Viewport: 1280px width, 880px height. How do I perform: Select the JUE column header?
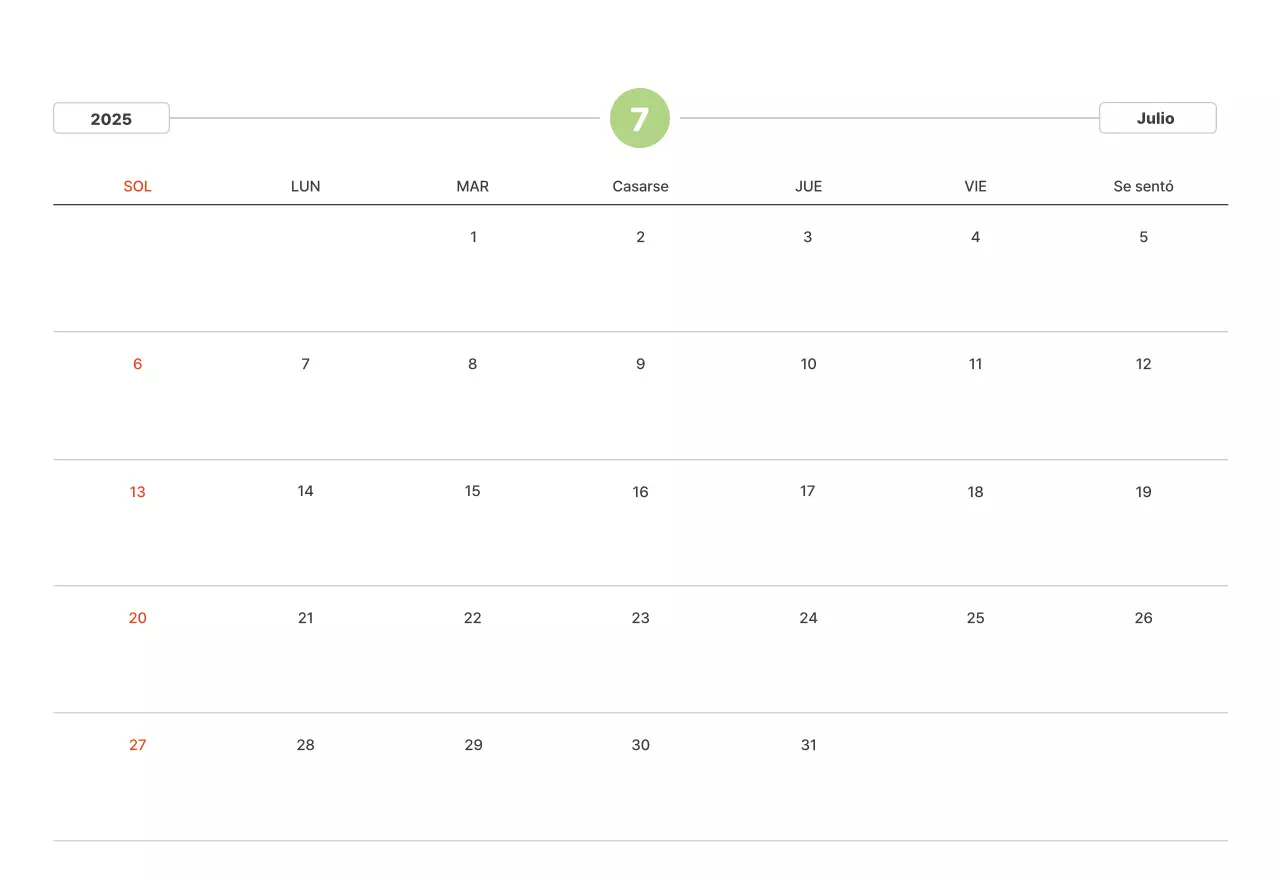pos(808,186)
